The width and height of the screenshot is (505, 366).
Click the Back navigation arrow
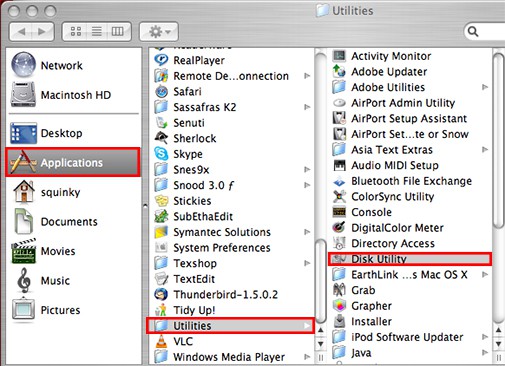pyautogui.click(x=21, y=32)
